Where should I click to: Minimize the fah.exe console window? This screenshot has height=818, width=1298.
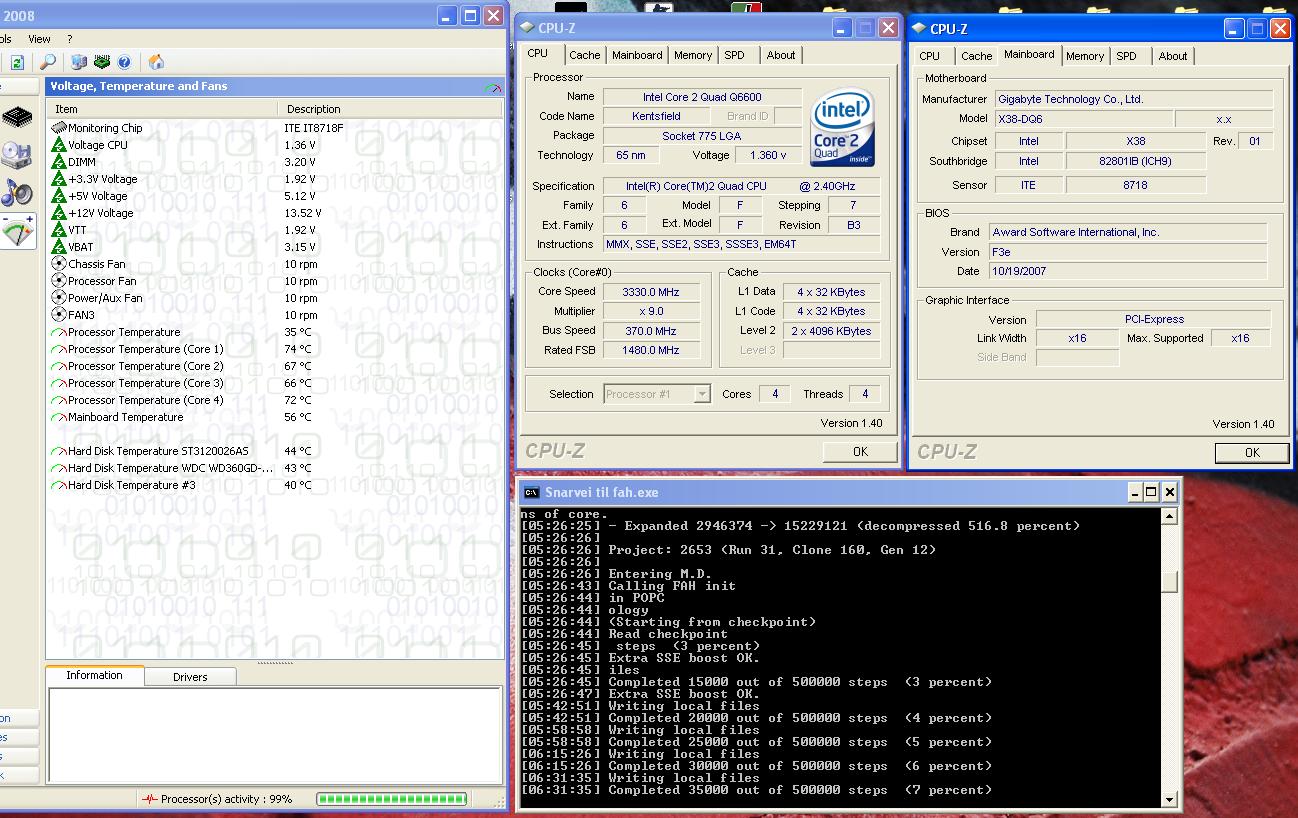coord(1134,492)
